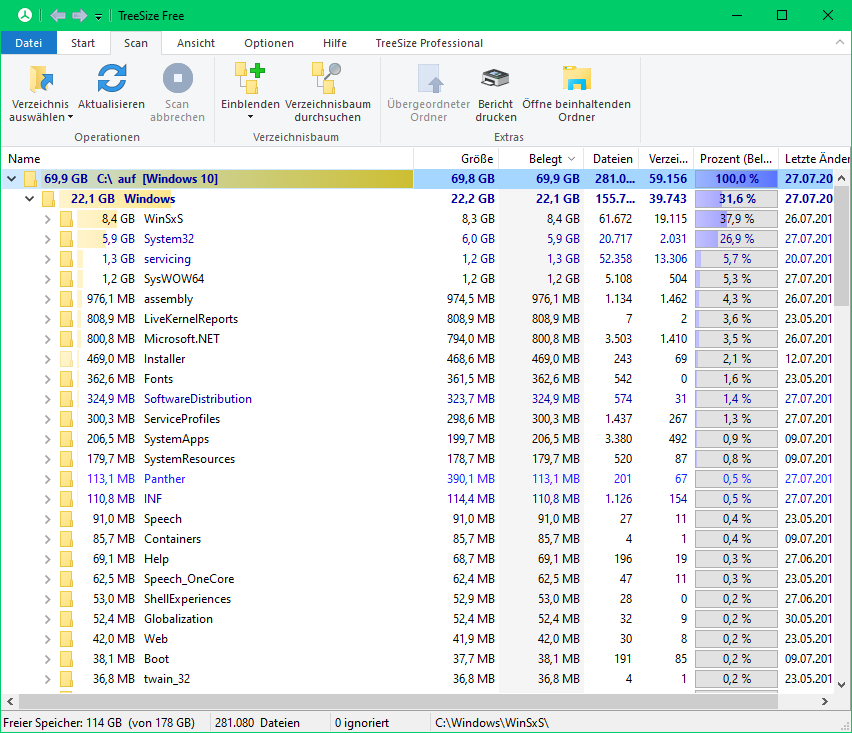
Task: Sort by Prozent (Bel... column header
Action: tap(736, 159)
